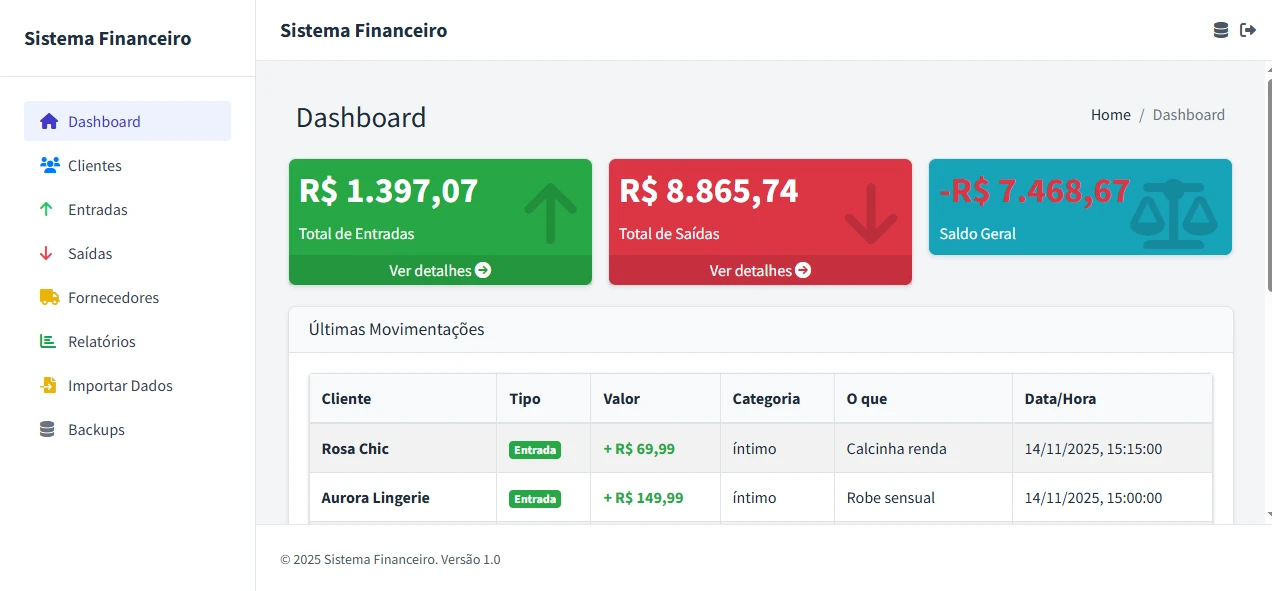Click the database icon beside Backups
Viewport: 1272px width, 591px height.
[47, 430]
